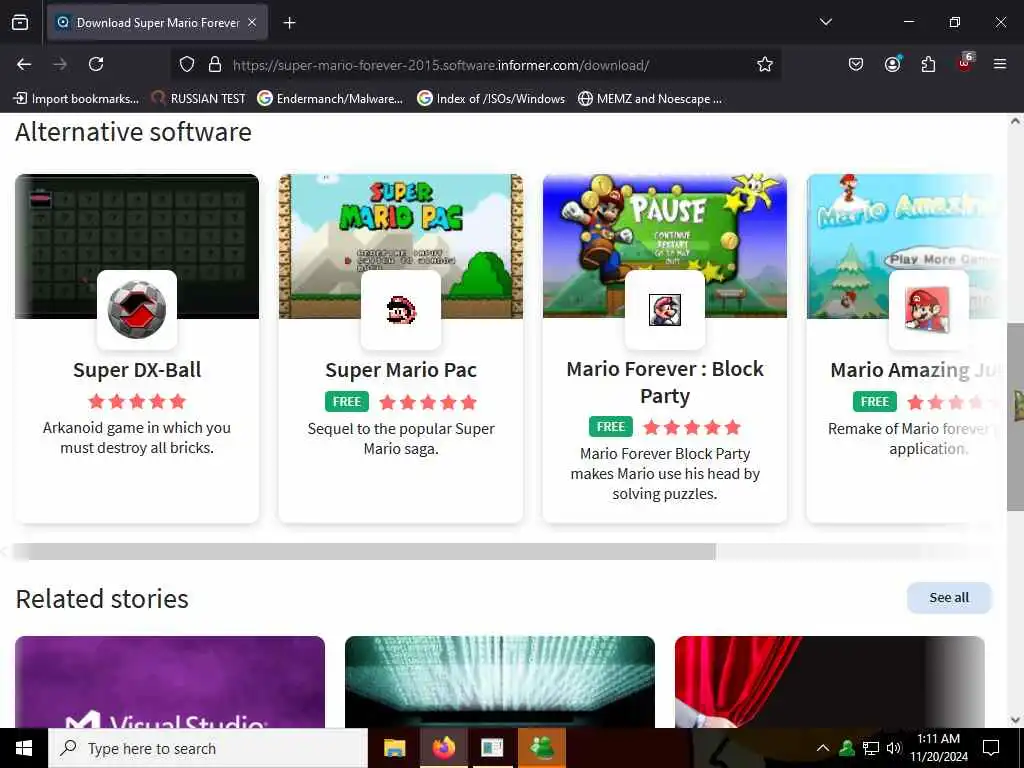Click "Sequel to the popular Super Mario saga."
The image size is (1024, 768).
click(401, 438)
